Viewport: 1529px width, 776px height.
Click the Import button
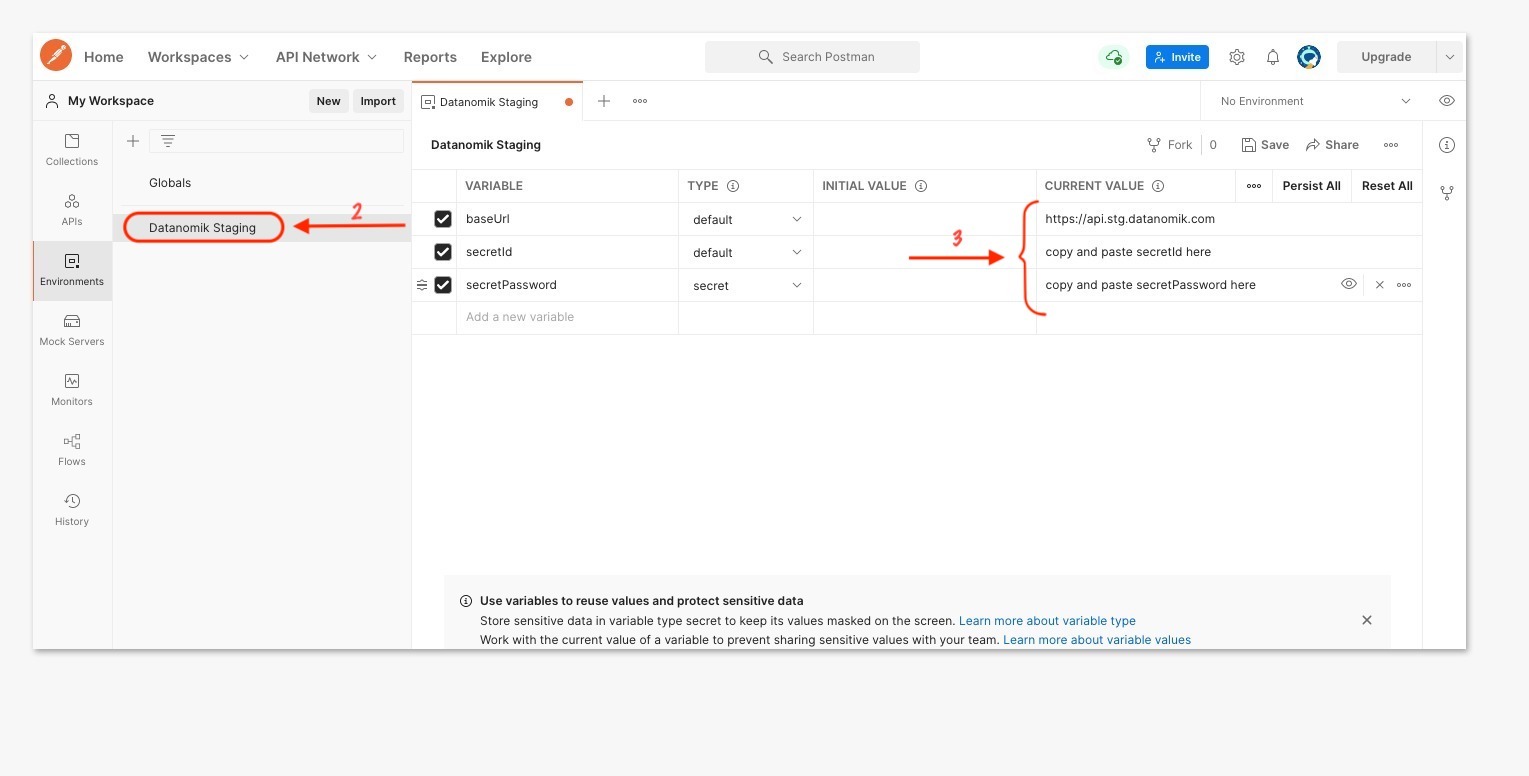point(378,101)
